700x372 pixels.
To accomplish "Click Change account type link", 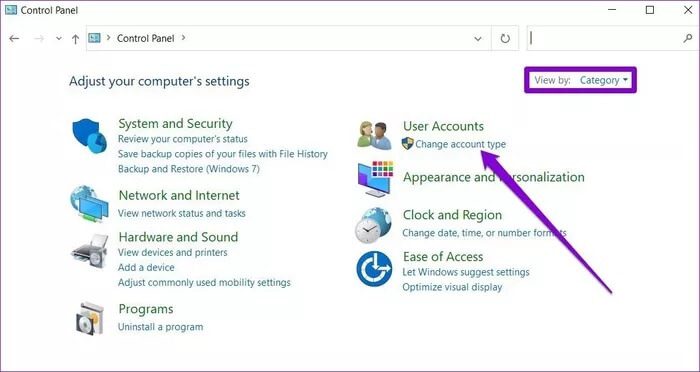I will [460, 144].
